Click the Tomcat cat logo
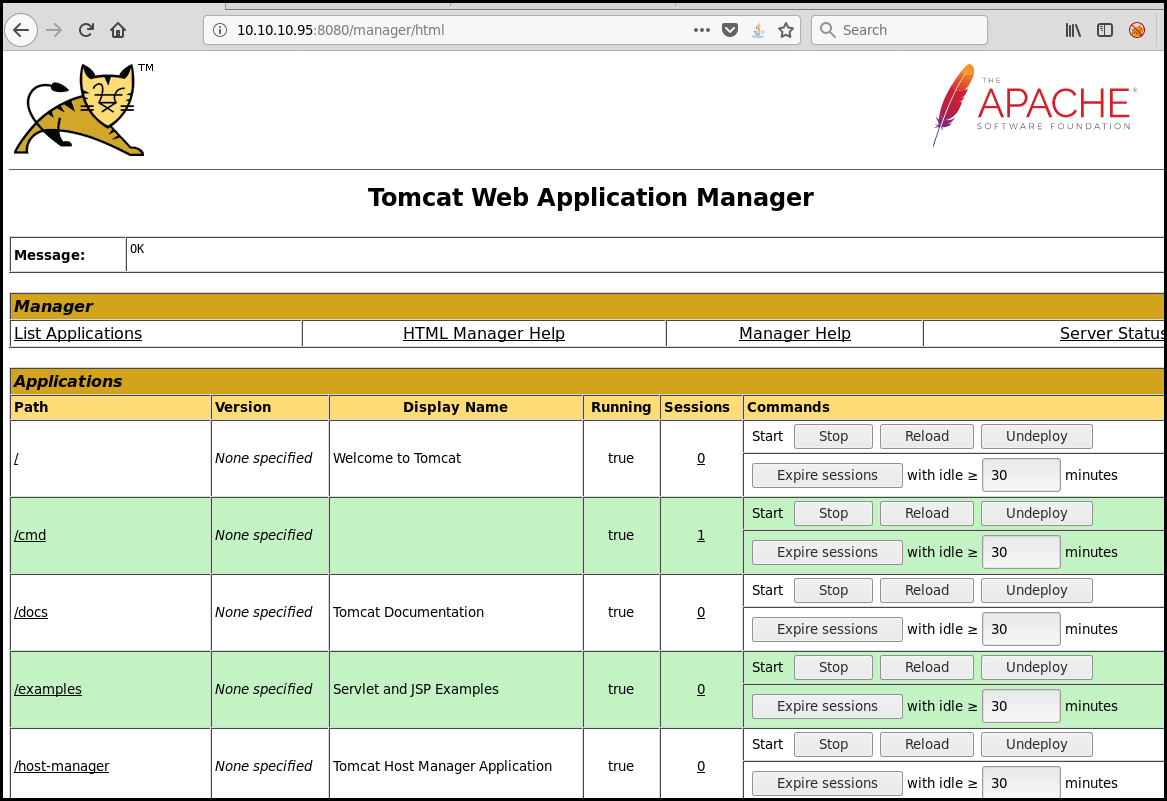Viewport: 1167px width, 801px height. 83,110
